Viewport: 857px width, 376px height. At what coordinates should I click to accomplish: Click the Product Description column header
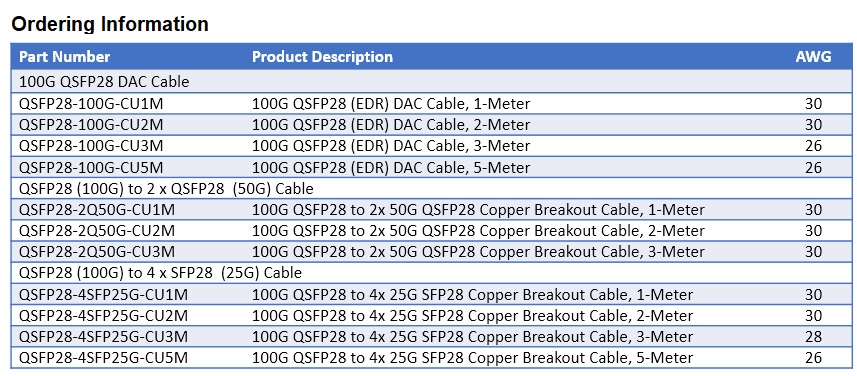click(x=322, y=57)
